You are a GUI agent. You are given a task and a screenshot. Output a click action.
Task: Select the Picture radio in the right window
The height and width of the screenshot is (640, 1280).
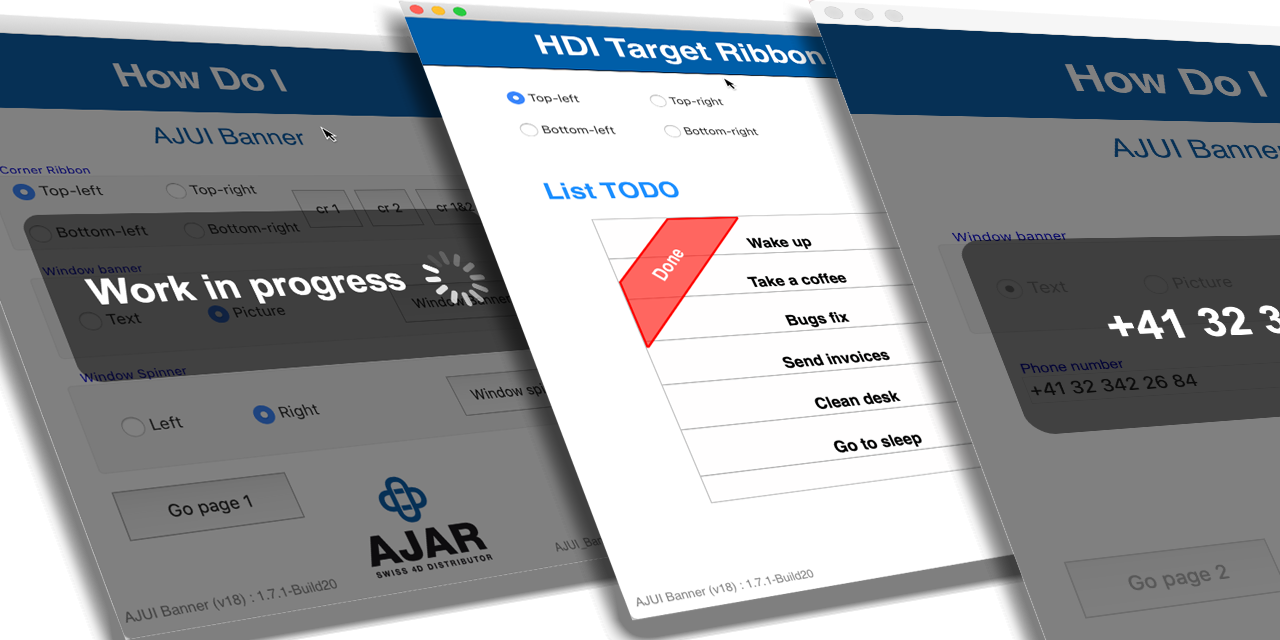point(1155,284)
